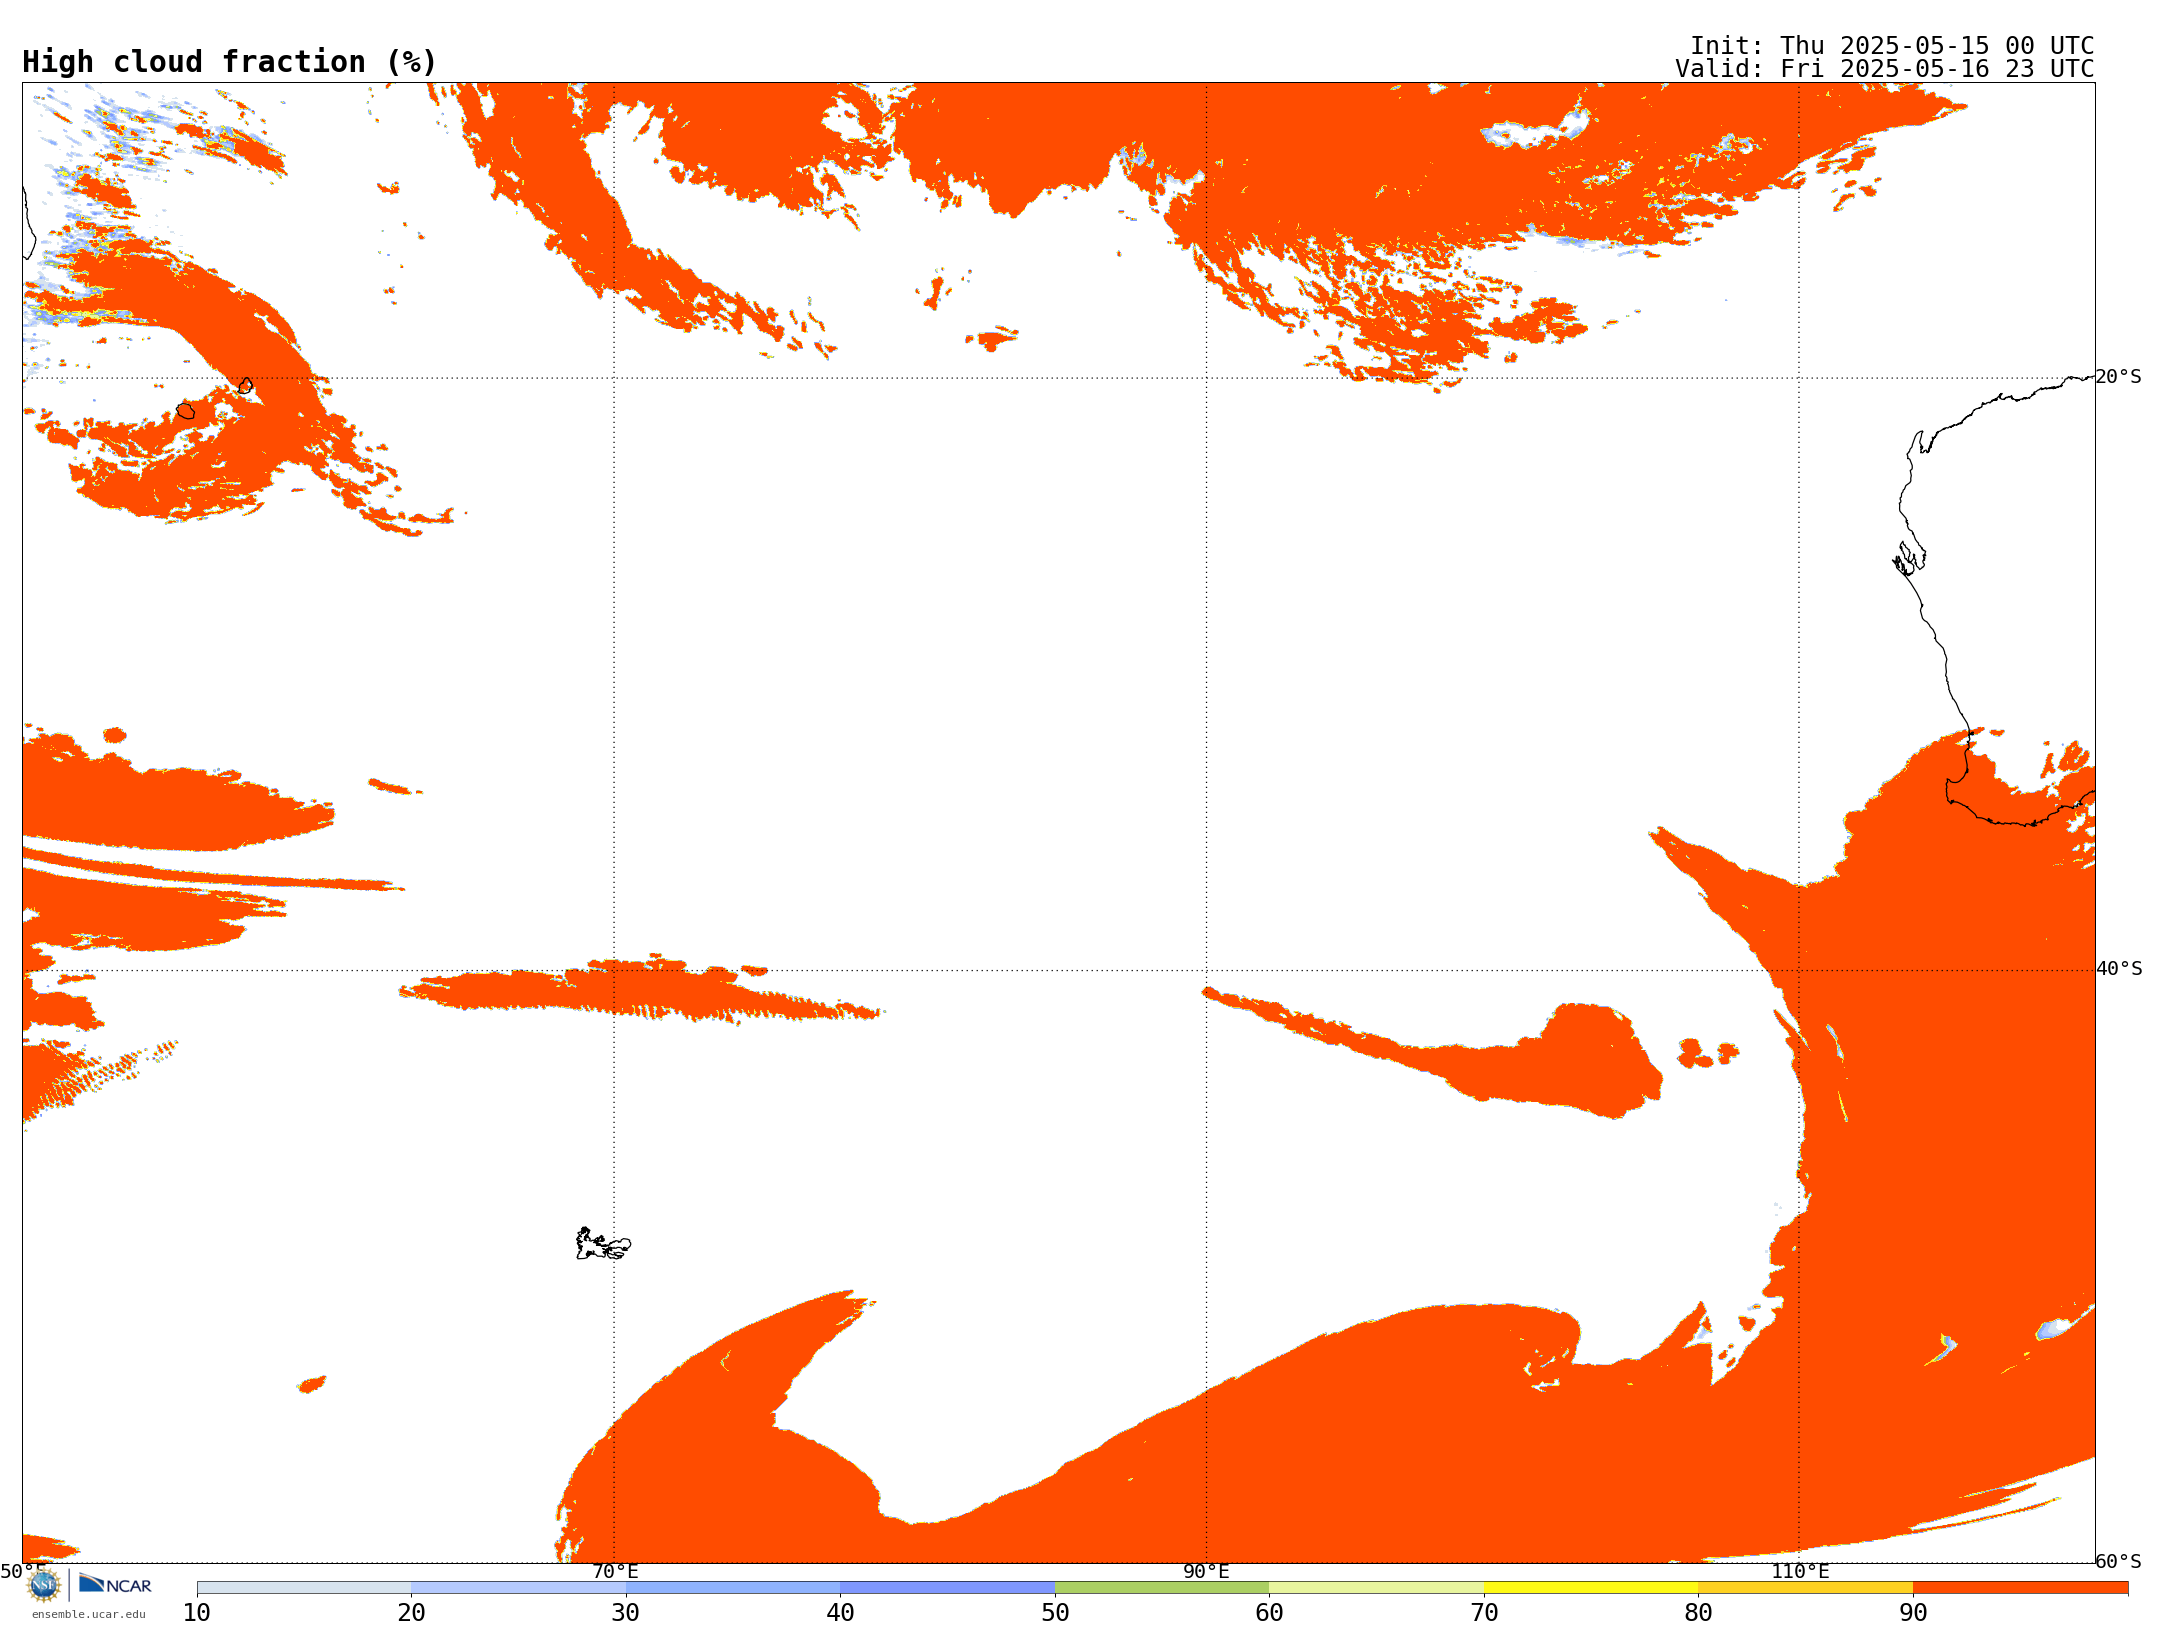
Task: Click the light blue 20–30 colorbar segment
Action: (518, 1588)
